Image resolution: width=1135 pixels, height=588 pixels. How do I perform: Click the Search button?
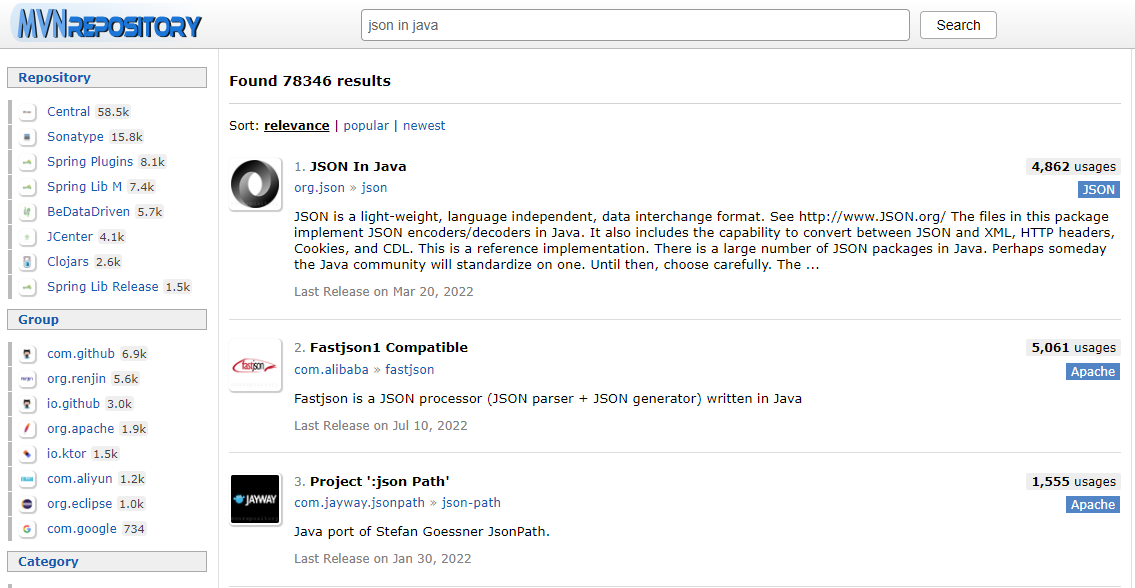click(958, 25)
